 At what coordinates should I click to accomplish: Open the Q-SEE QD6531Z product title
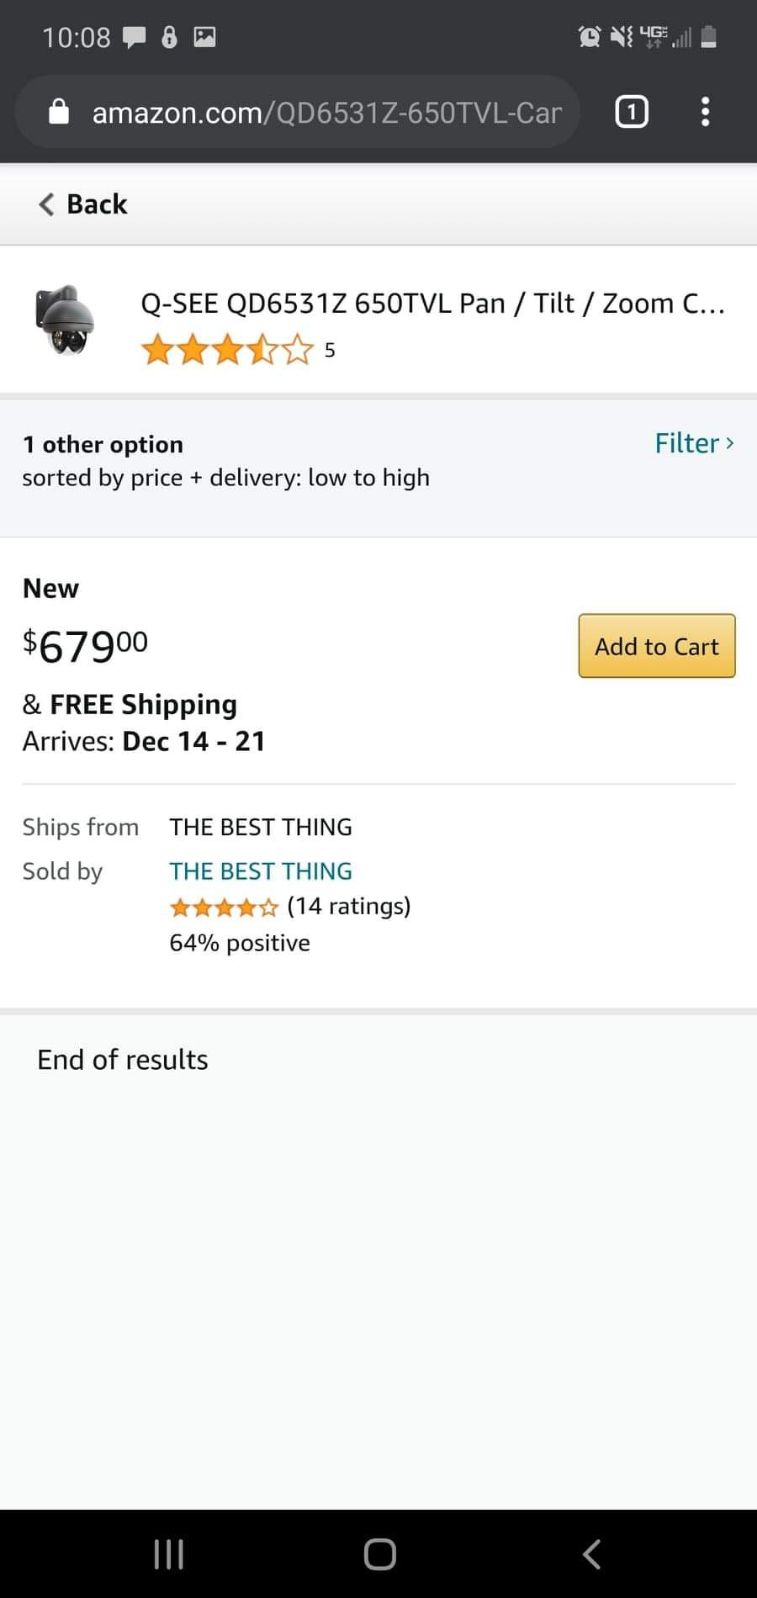coord(433,303)
